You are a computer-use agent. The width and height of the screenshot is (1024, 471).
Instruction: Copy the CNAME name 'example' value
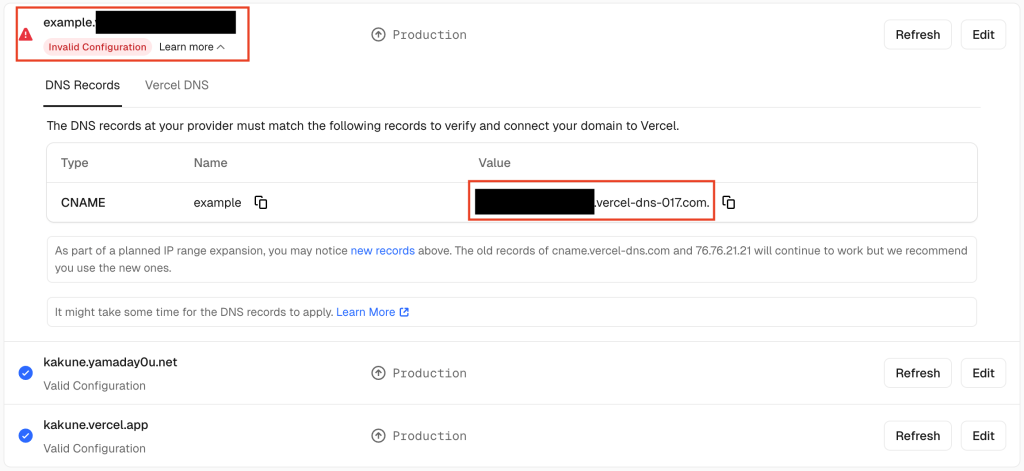(x=261, y=203)
